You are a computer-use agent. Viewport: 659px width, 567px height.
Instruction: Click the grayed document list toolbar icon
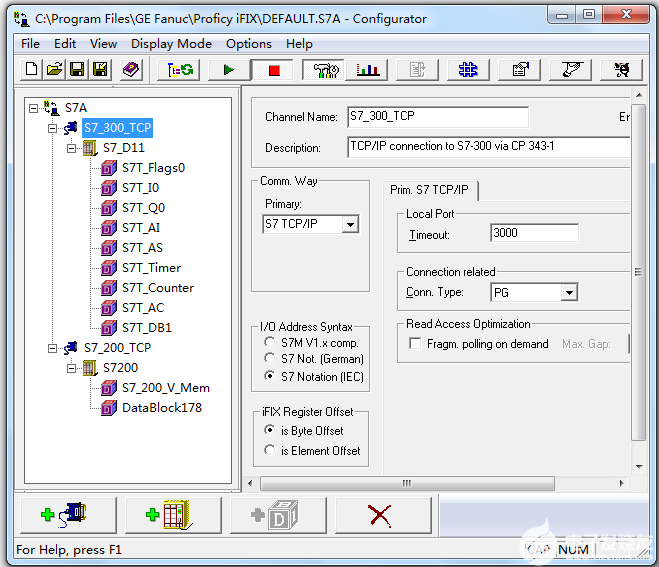(417, 69)
